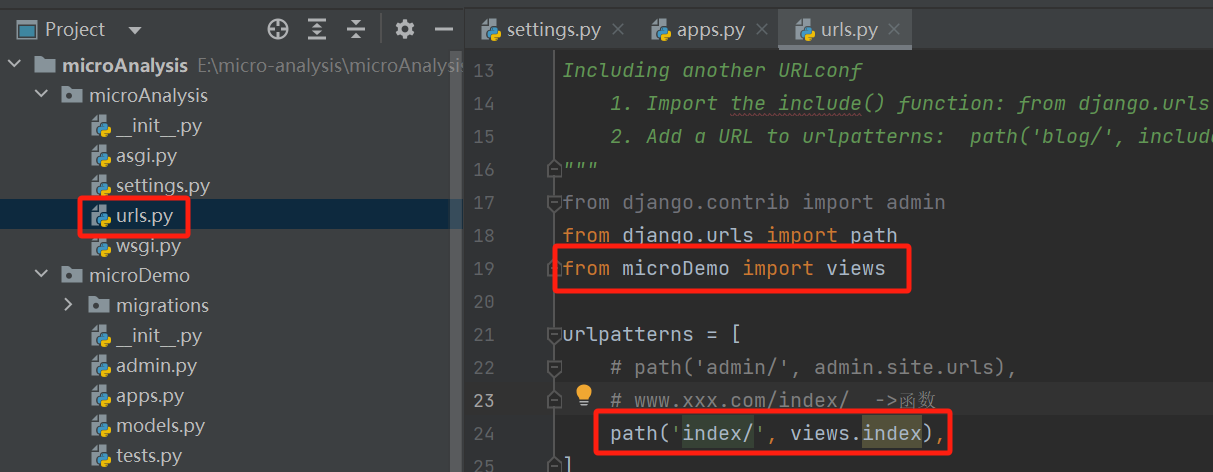Click the Python icon on settings.py tab
Screen dimensions: 1213x472
pyautogui.click(x=490, y=29)
